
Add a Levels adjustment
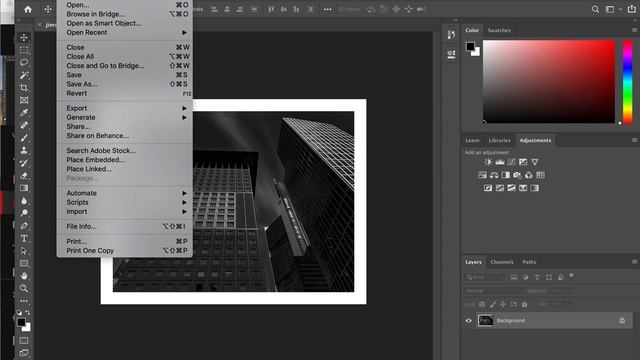pos(500,162)
